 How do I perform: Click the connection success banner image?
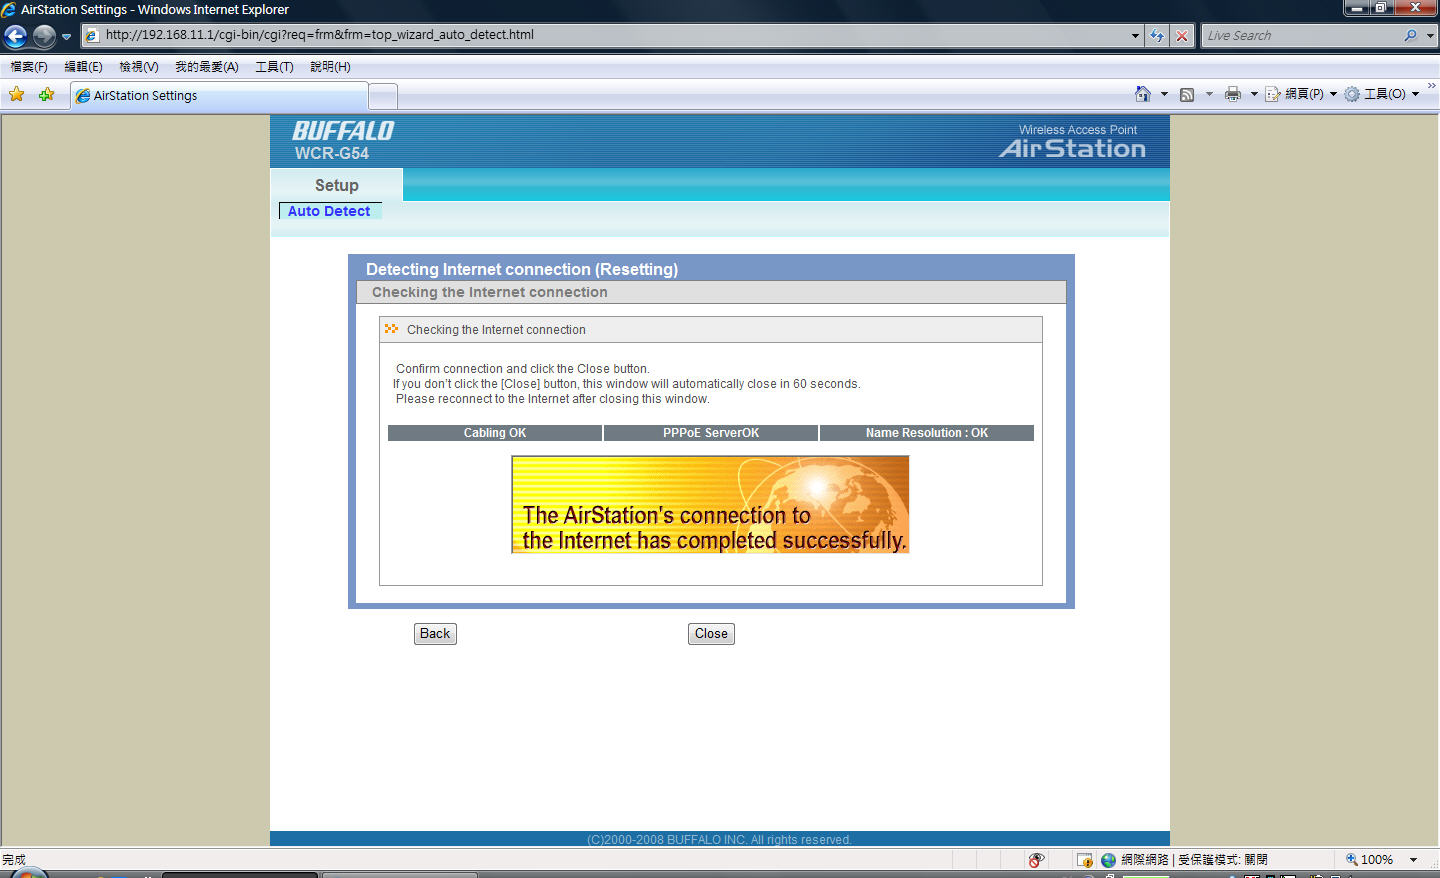[710, 505]
